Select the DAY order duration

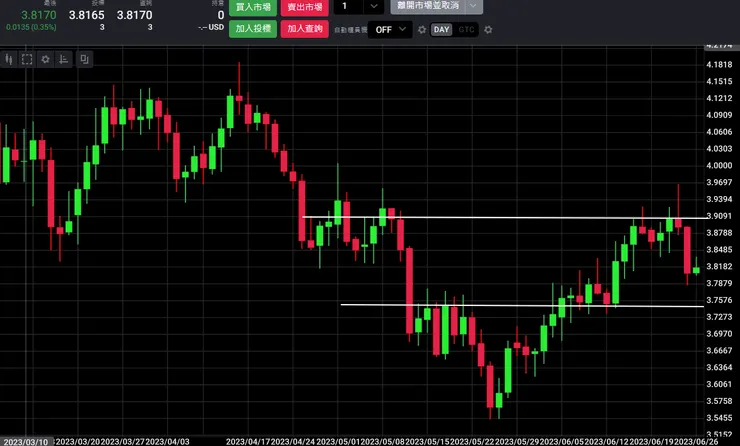(441, 30)
